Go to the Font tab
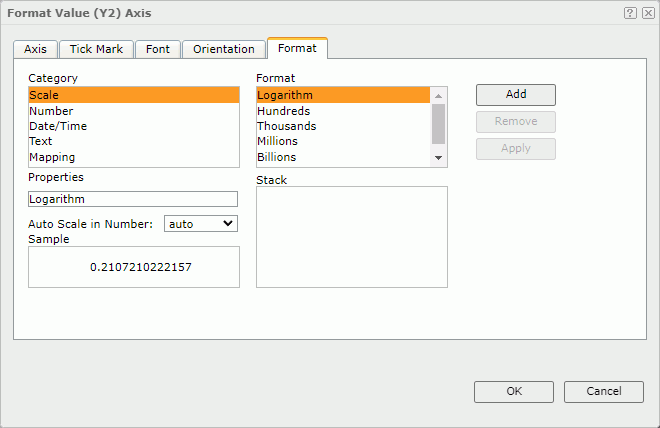Viewport: 660px width, 428px height. pos(158,49)
